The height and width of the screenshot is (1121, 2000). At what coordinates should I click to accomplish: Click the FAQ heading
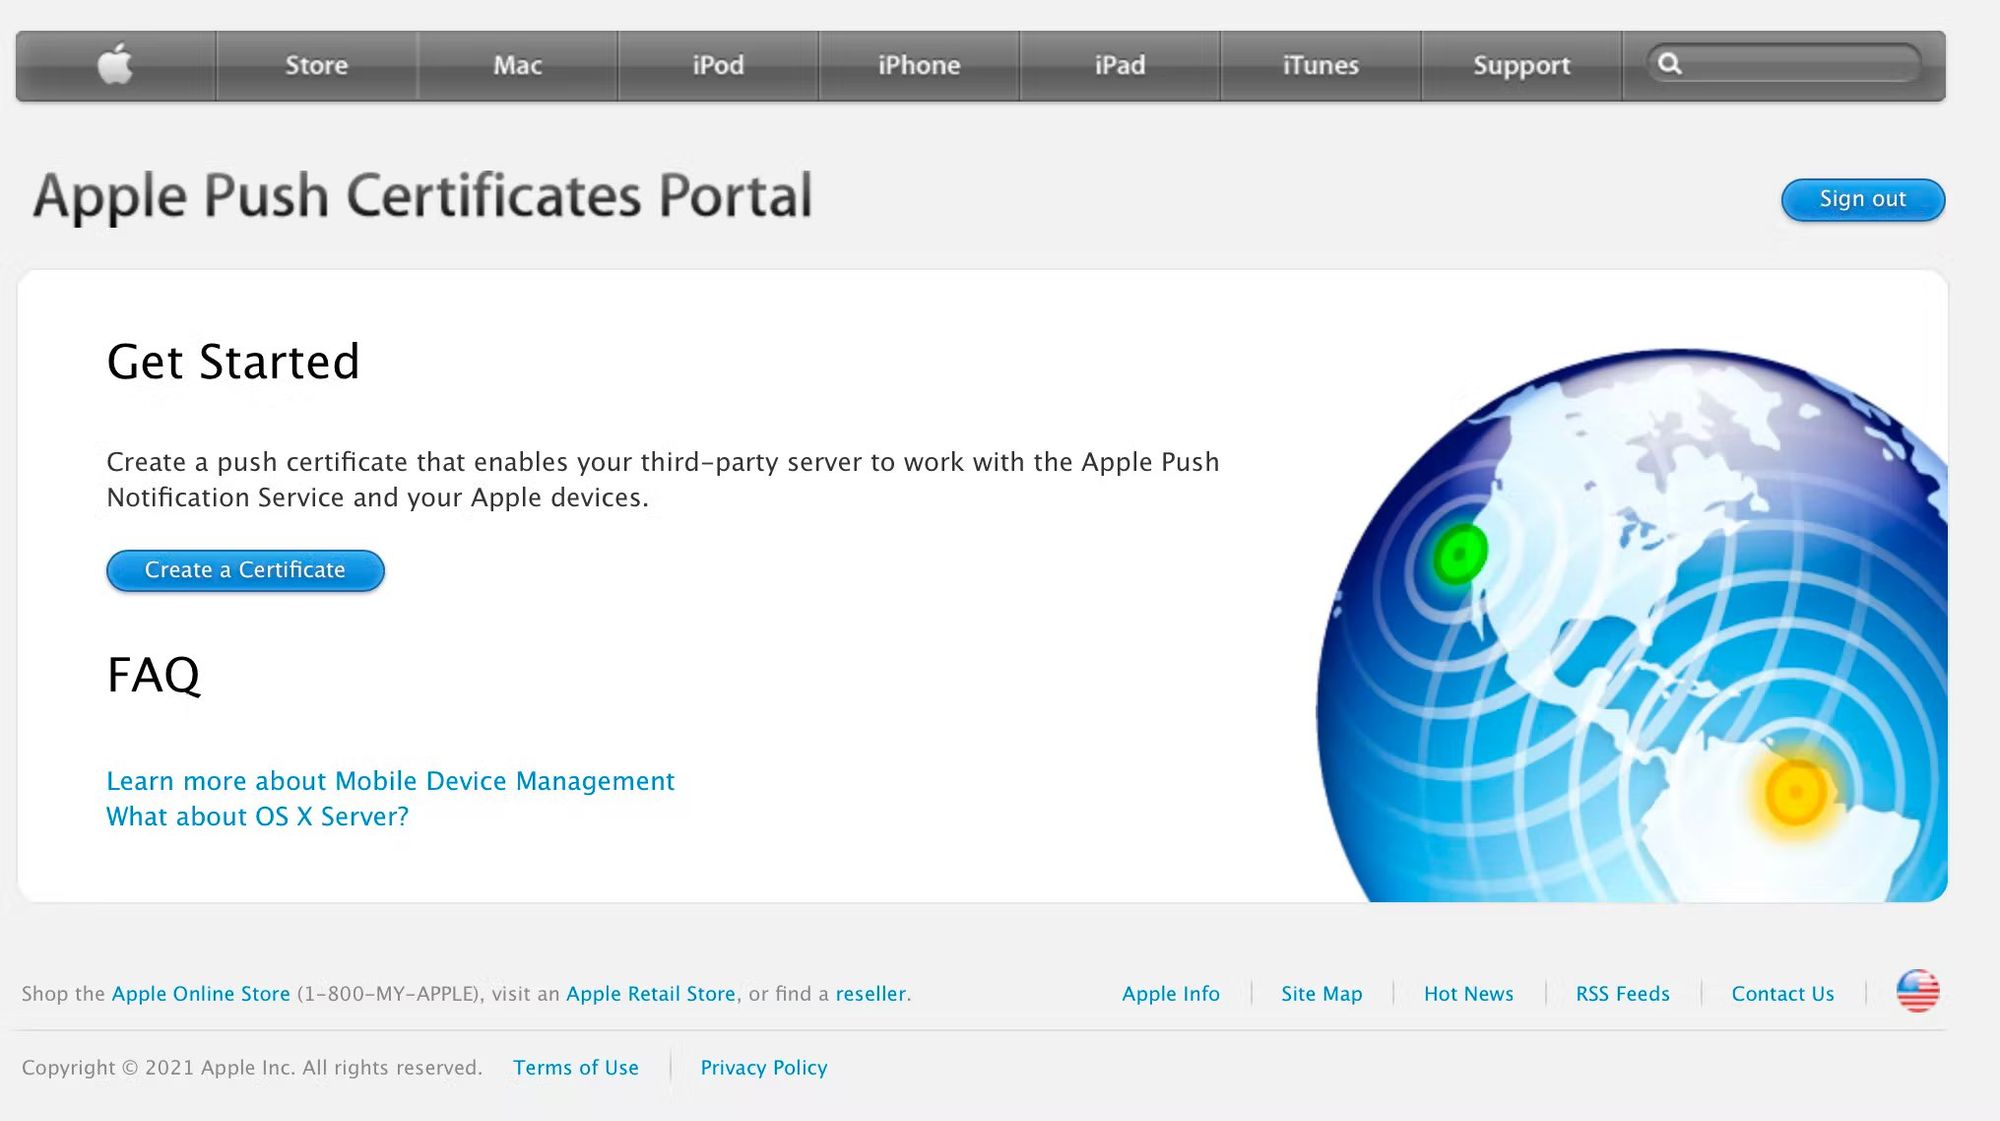(x=154, y=676)
